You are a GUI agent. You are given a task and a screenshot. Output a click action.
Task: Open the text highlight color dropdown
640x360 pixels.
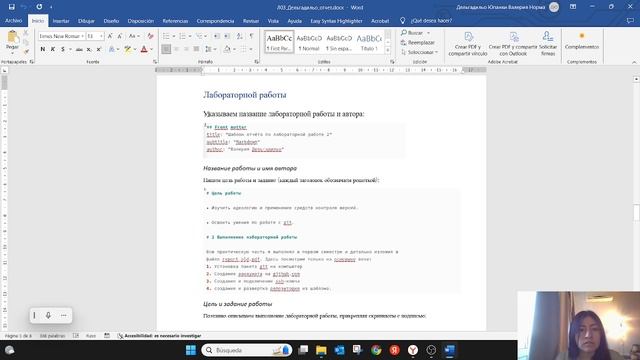[135, 49]
